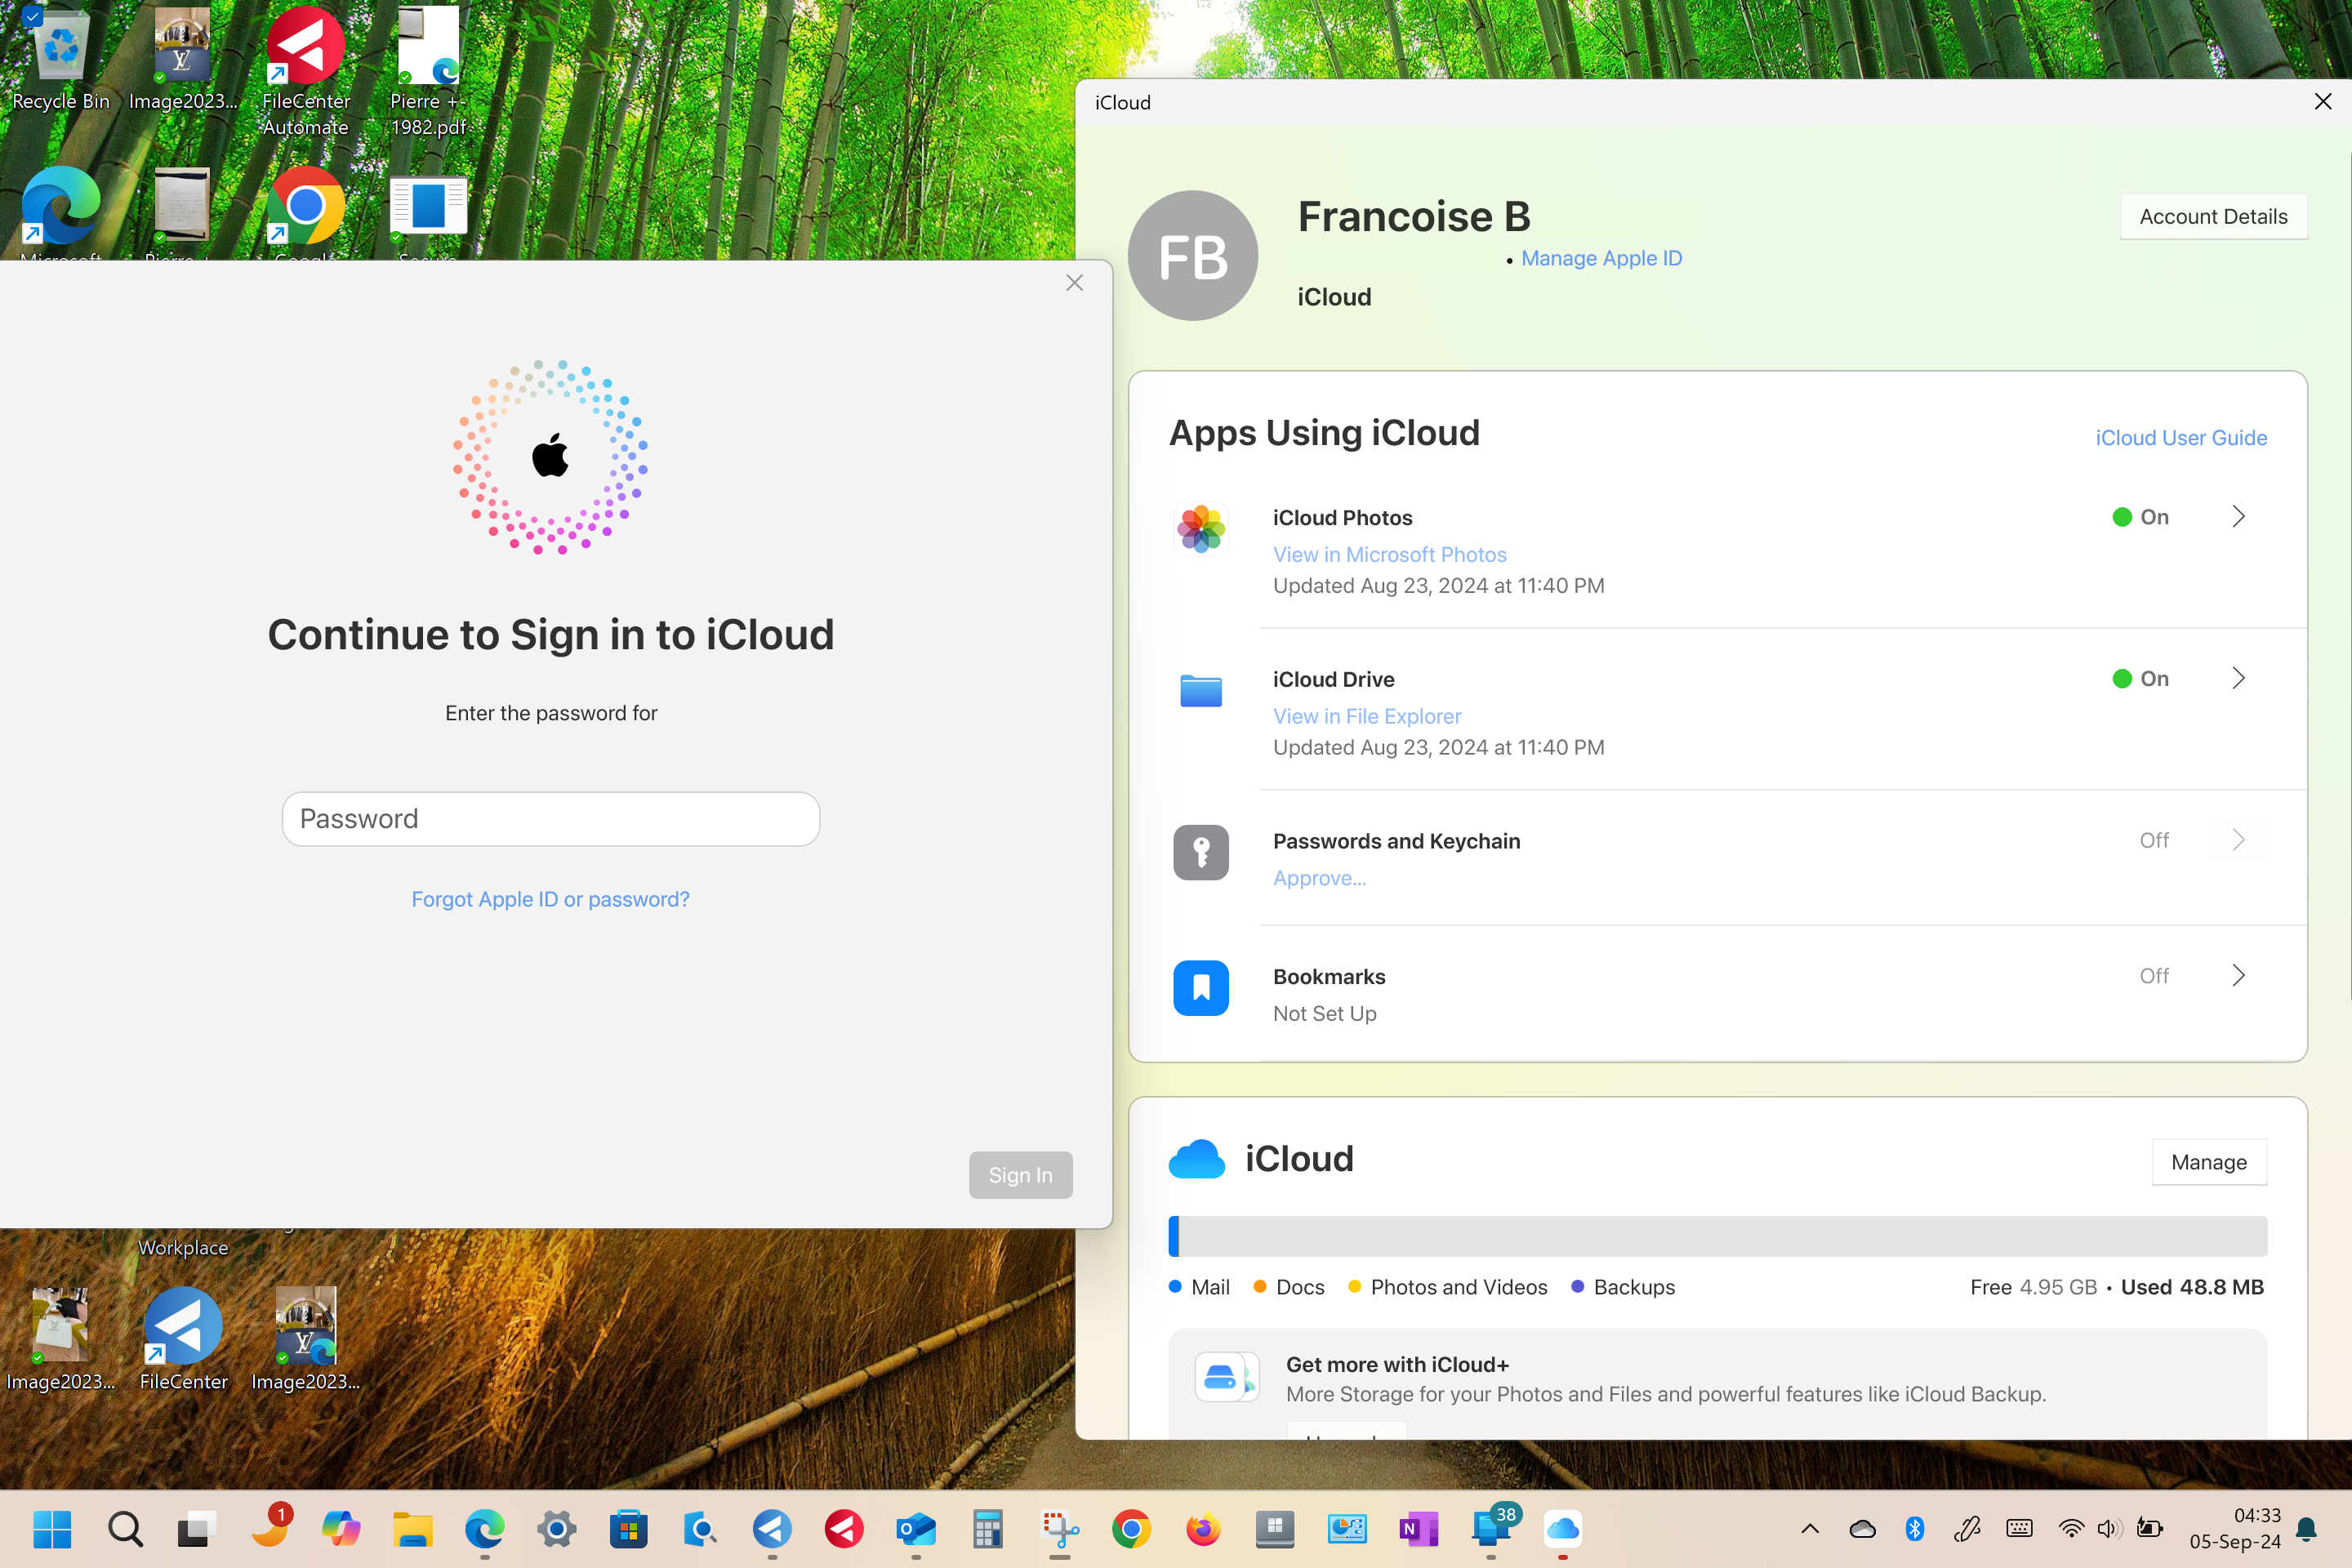Launch Firefox from the taskbar
2352x1568 pixels.
[x=1203, y=1528]
